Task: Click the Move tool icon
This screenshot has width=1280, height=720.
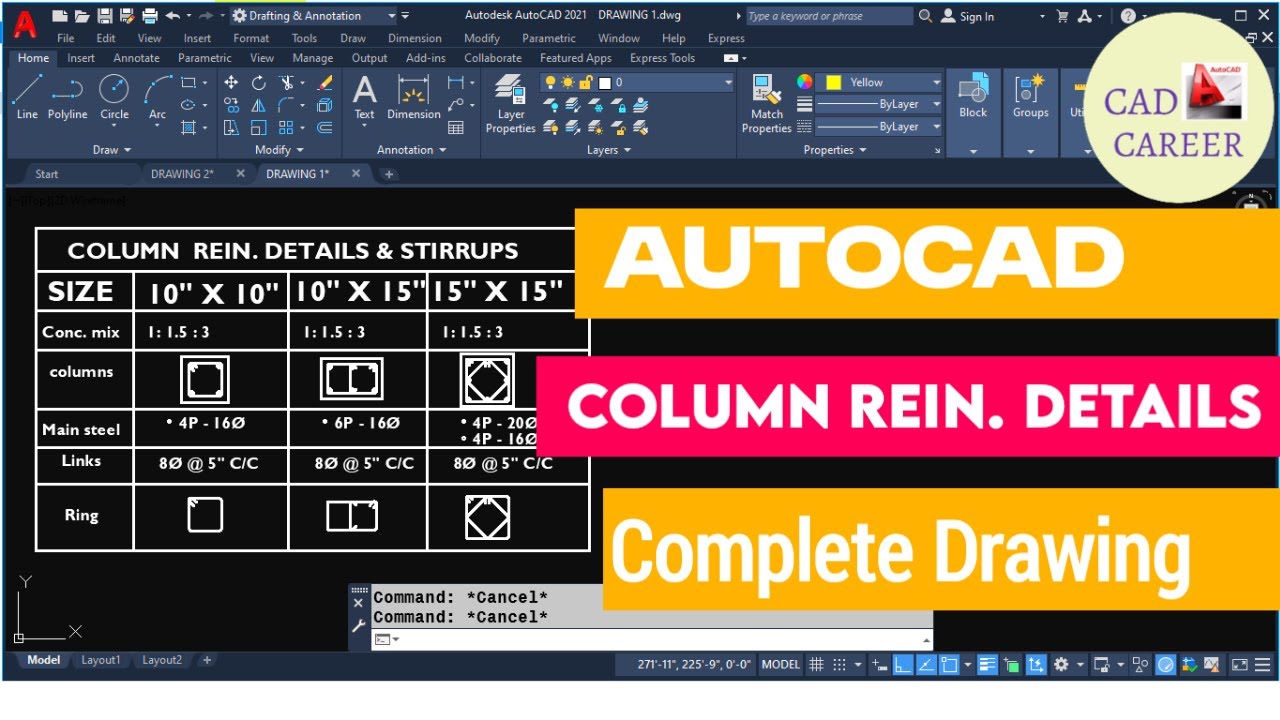Action: click(x=231, y=83)
